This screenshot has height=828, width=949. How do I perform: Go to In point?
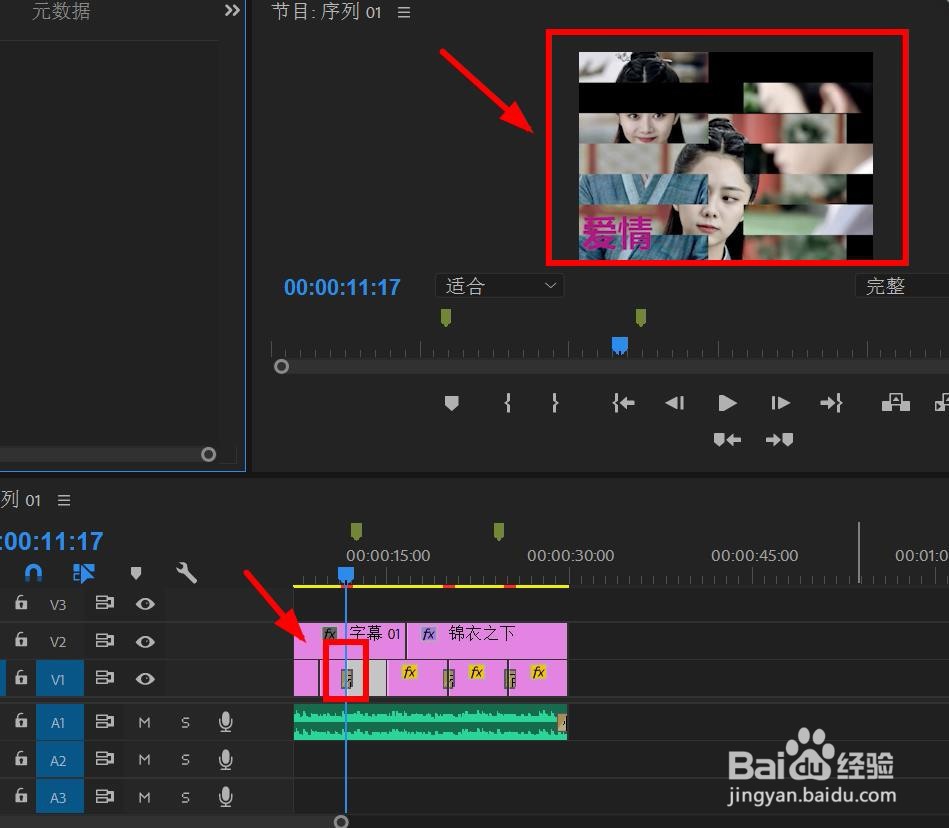[623, 403]
